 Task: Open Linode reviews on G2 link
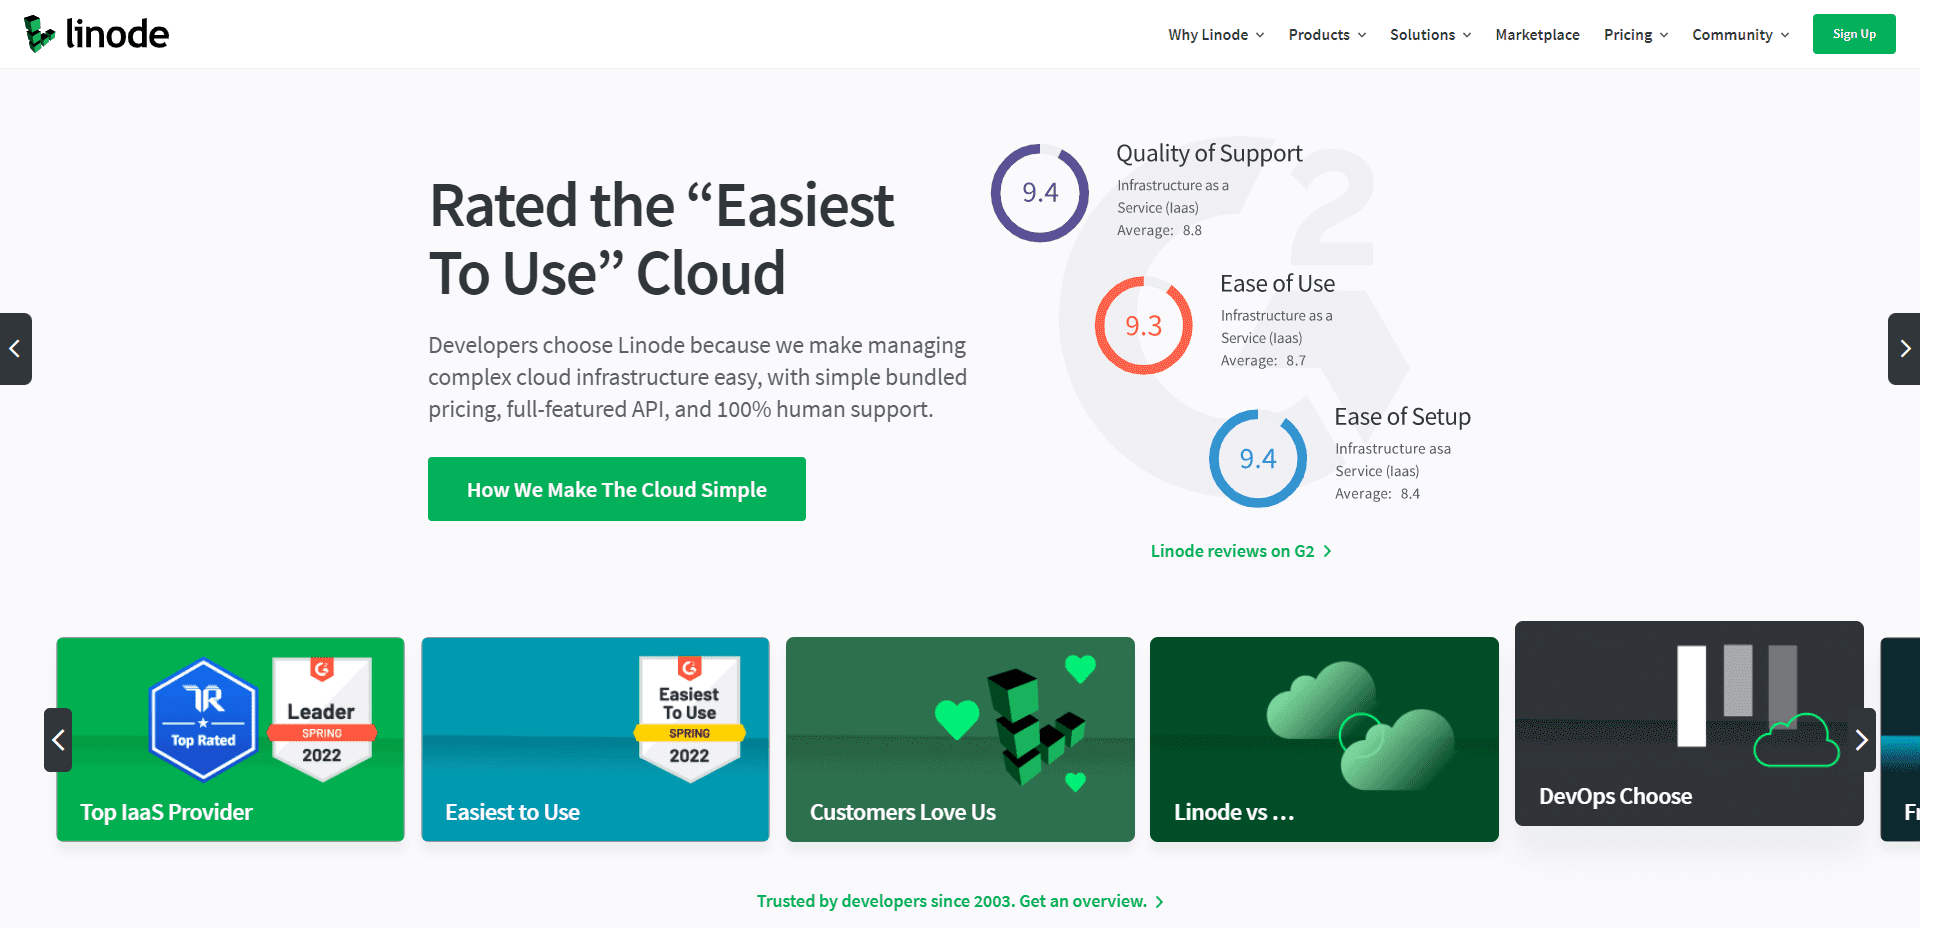click(x=1241, y=551)
